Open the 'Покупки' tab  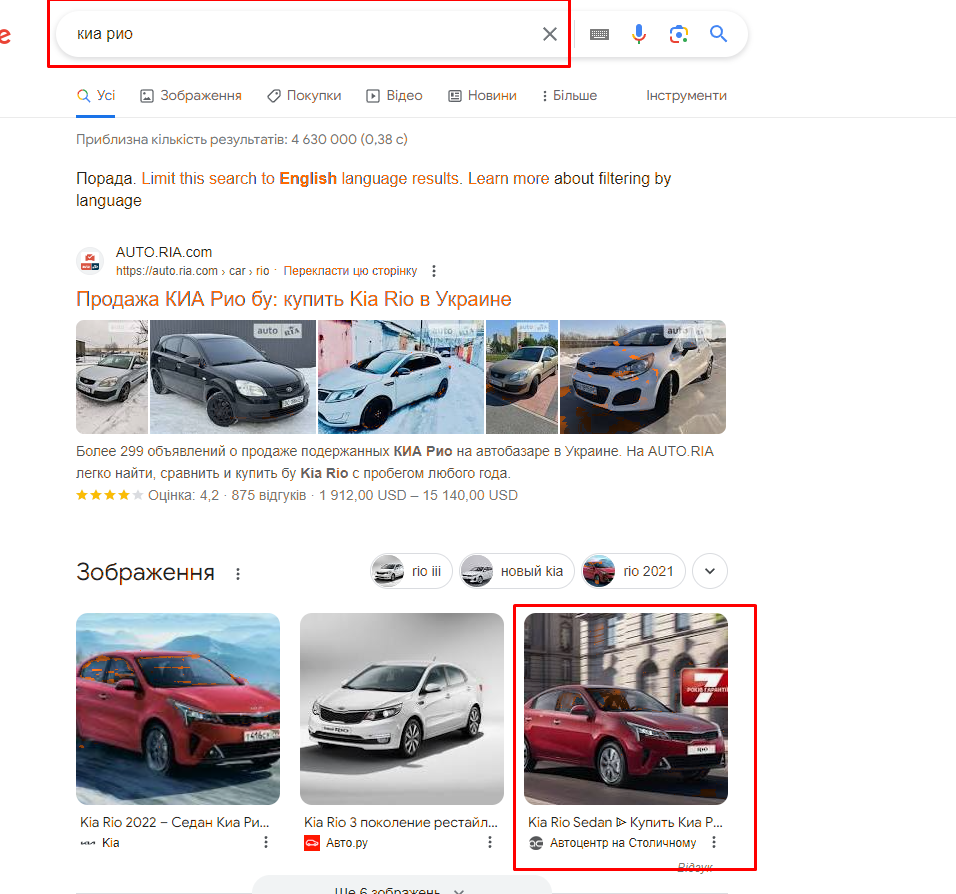(304, 96)
